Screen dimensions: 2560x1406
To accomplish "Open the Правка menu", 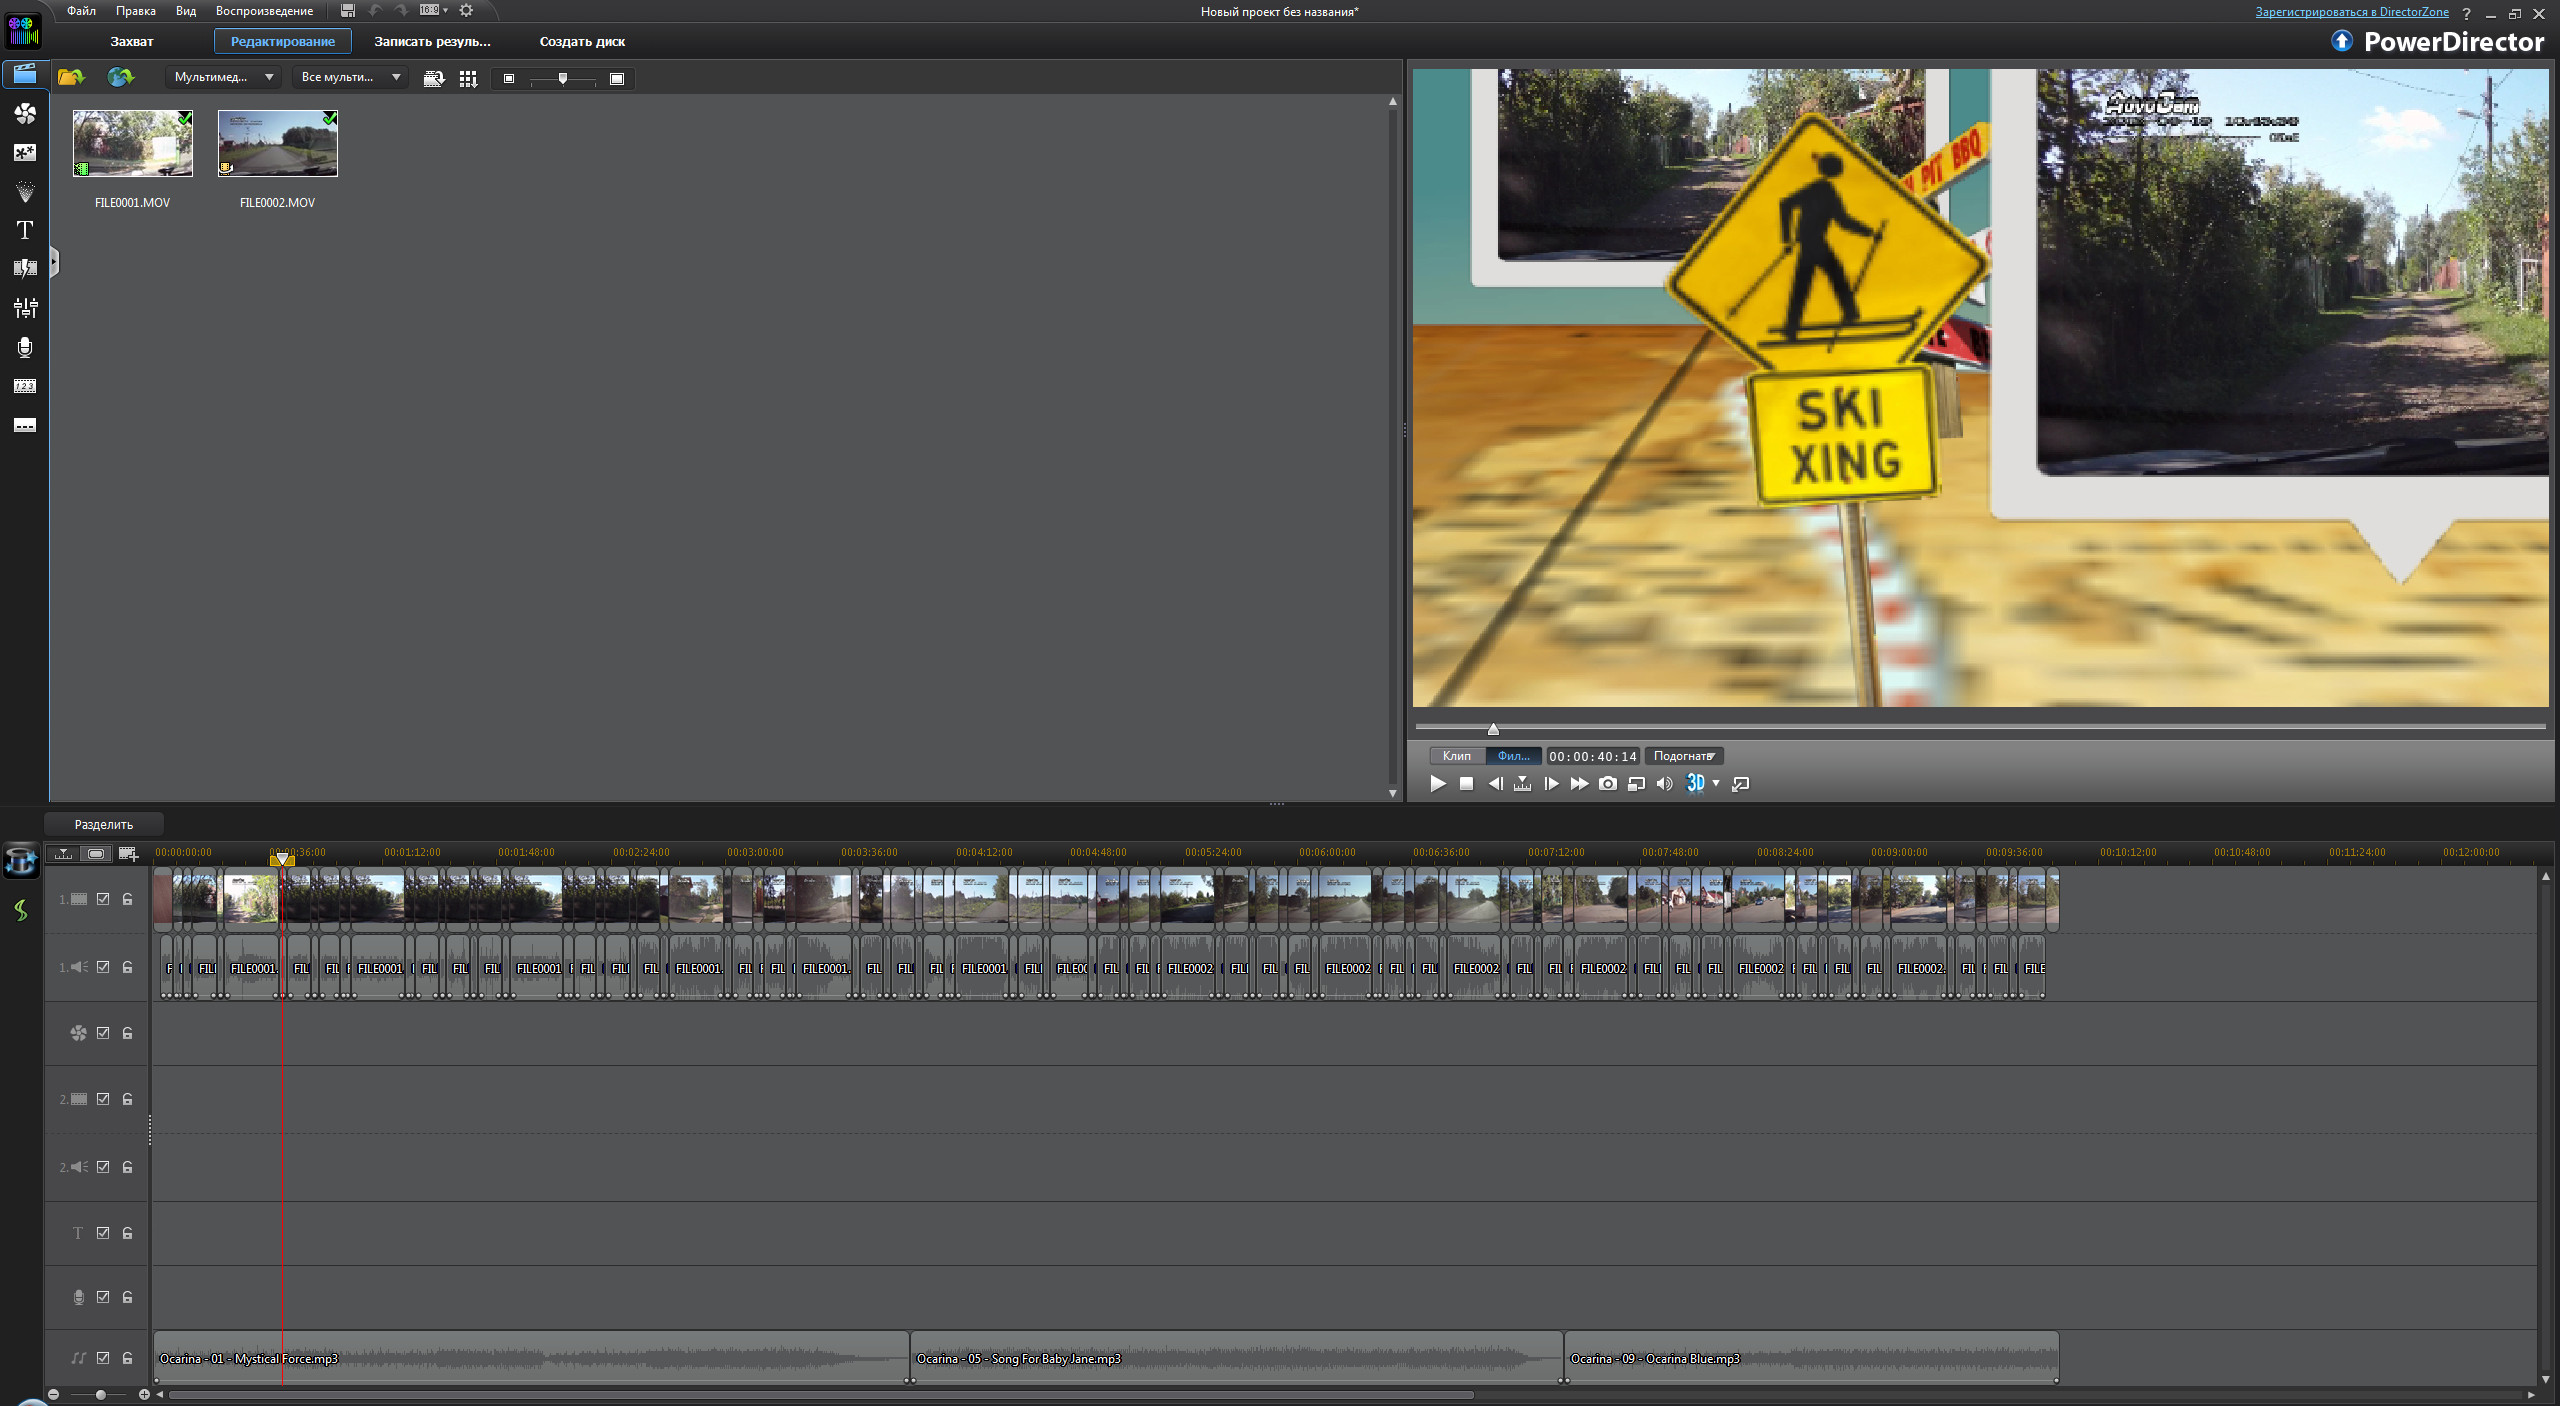I will point(135,11).
